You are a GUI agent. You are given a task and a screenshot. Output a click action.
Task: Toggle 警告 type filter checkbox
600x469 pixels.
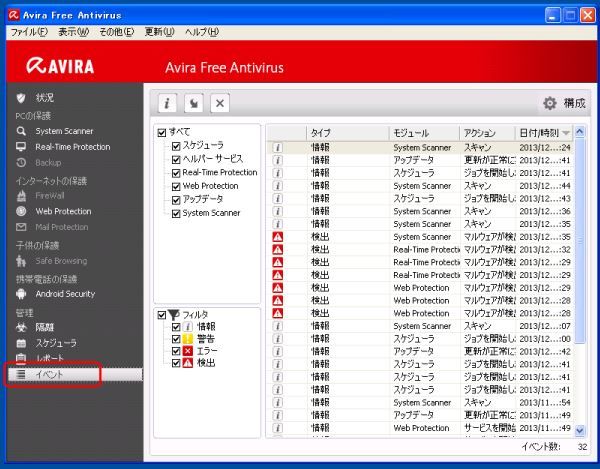pyautogui.click(x=176, y=339)
